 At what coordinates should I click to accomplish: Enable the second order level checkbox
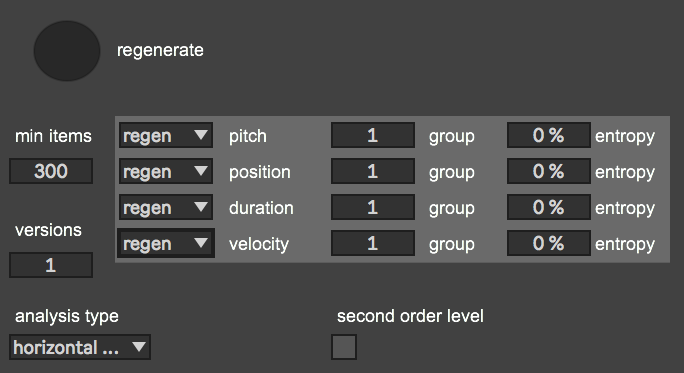344,347
